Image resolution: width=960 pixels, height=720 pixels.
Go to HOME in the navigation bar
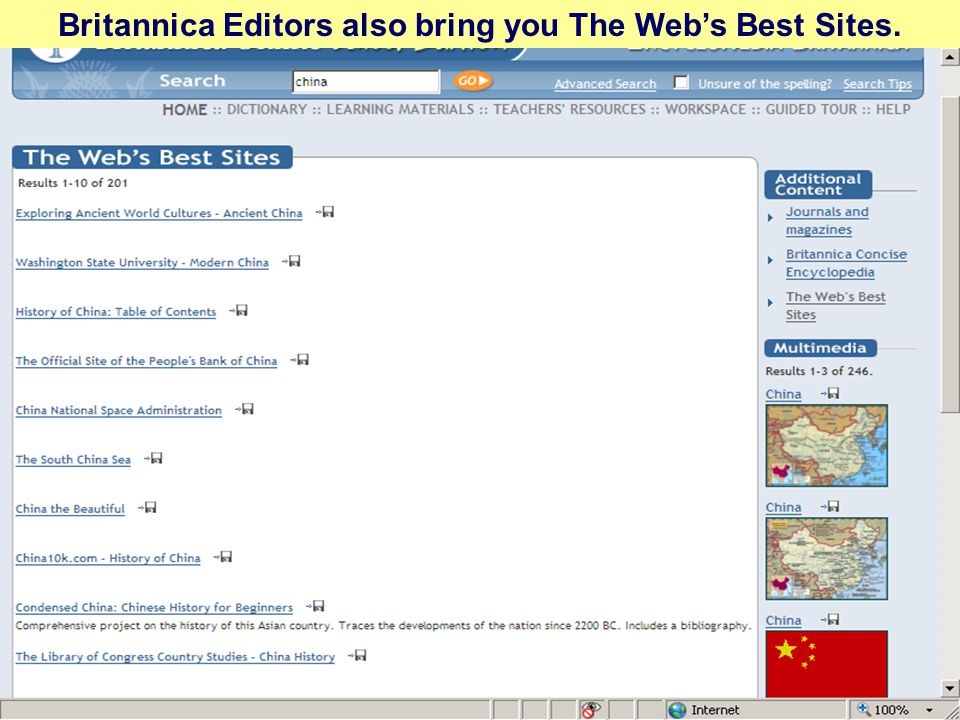point(184,110)
